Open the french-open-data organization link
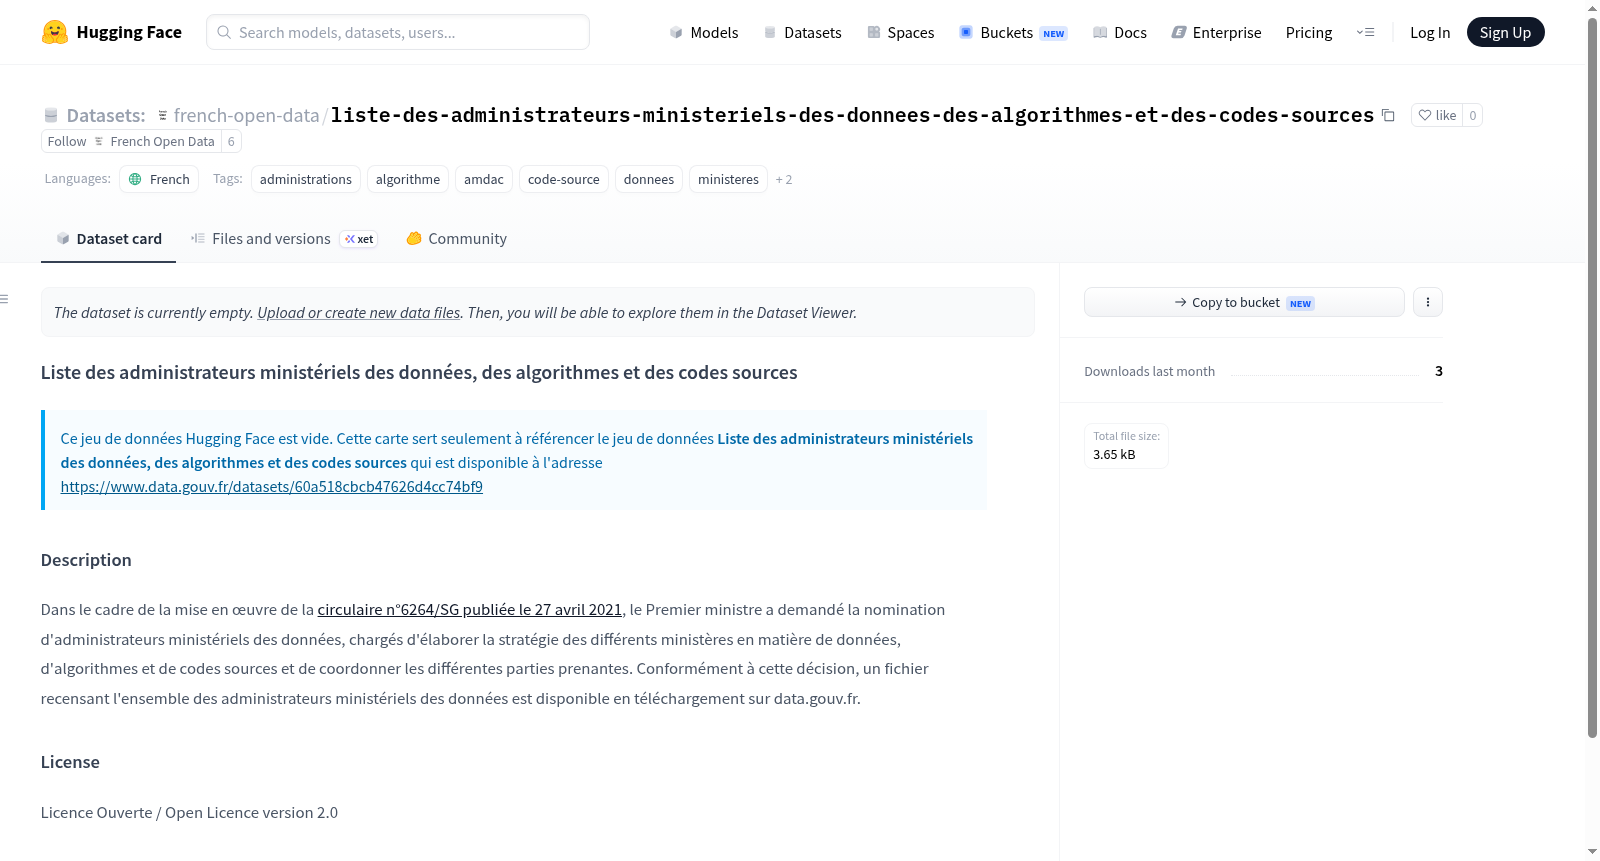The width and height of the screenshot is (1600, 861). [246, 115]
